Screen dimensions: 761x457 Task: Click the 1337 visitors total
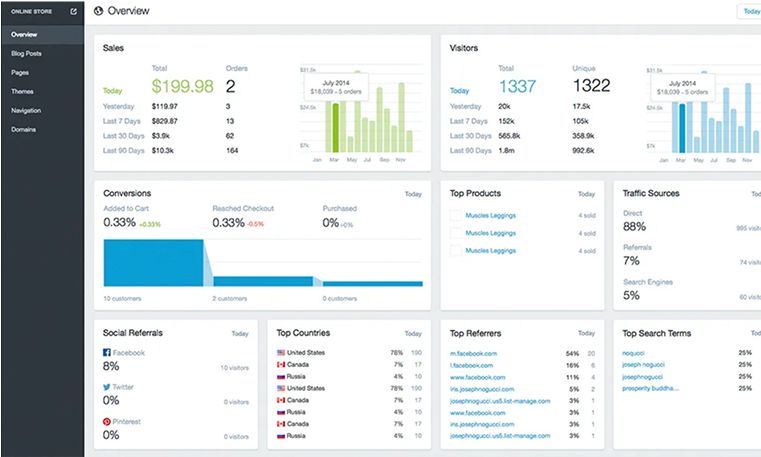(517, 86)
